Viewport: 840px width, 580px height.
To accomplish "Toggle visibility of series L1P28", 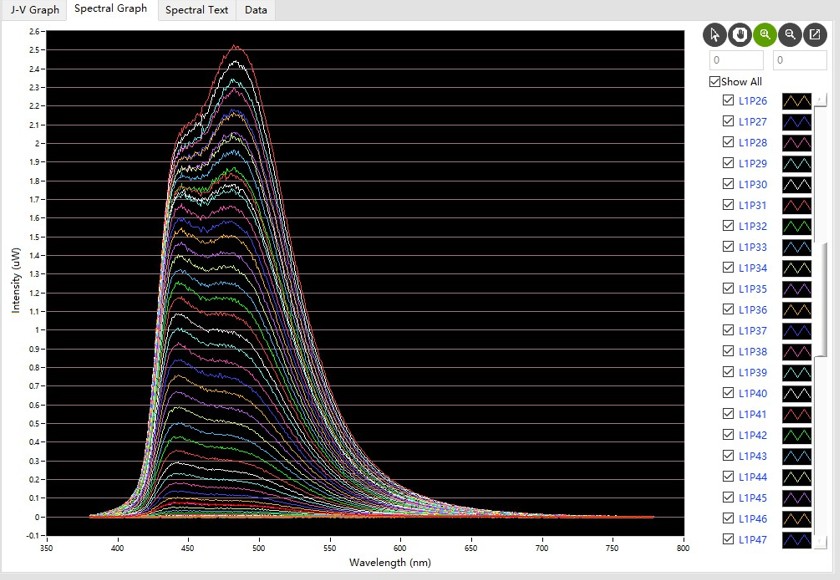I will [728, 142].
